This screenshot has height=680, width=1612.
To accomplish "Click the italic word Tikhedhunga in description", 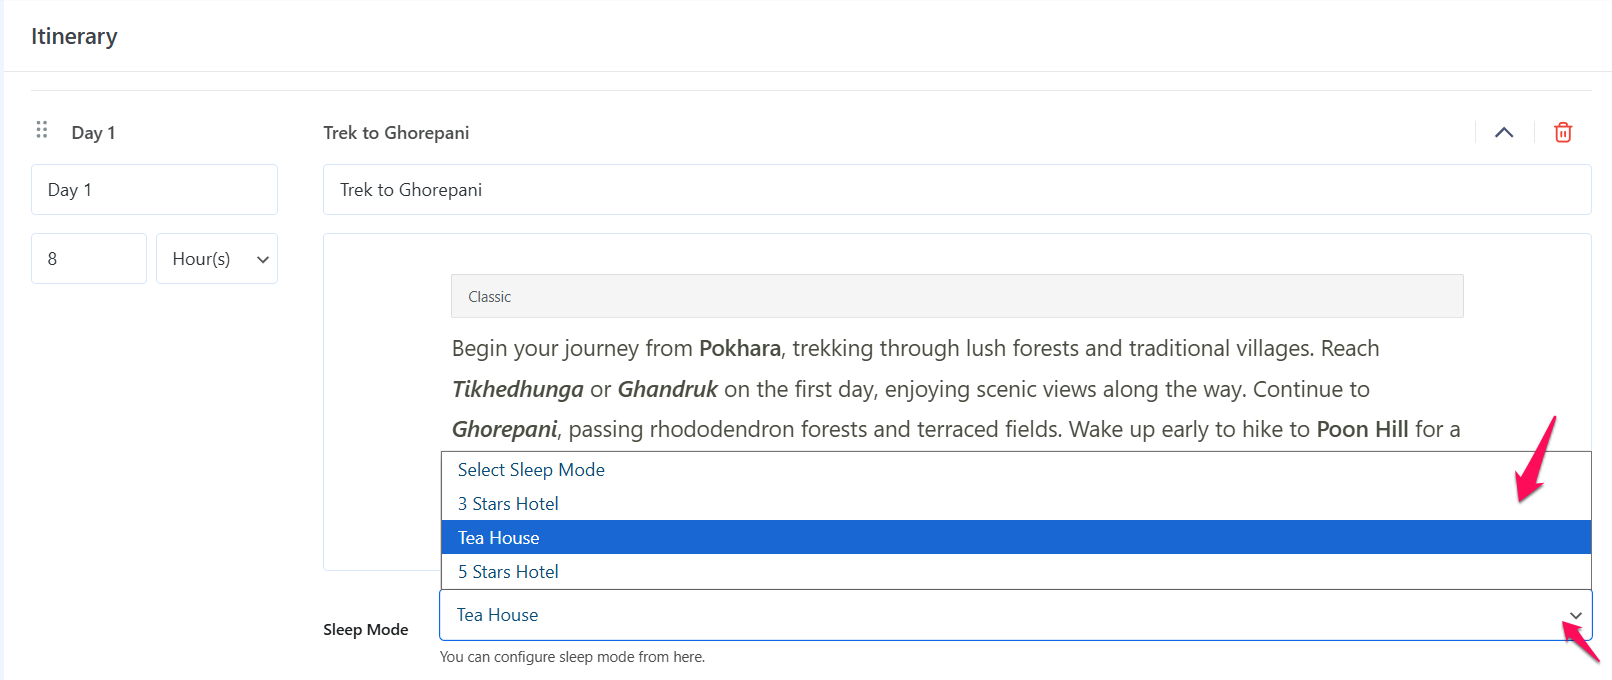I will (517, 390).
